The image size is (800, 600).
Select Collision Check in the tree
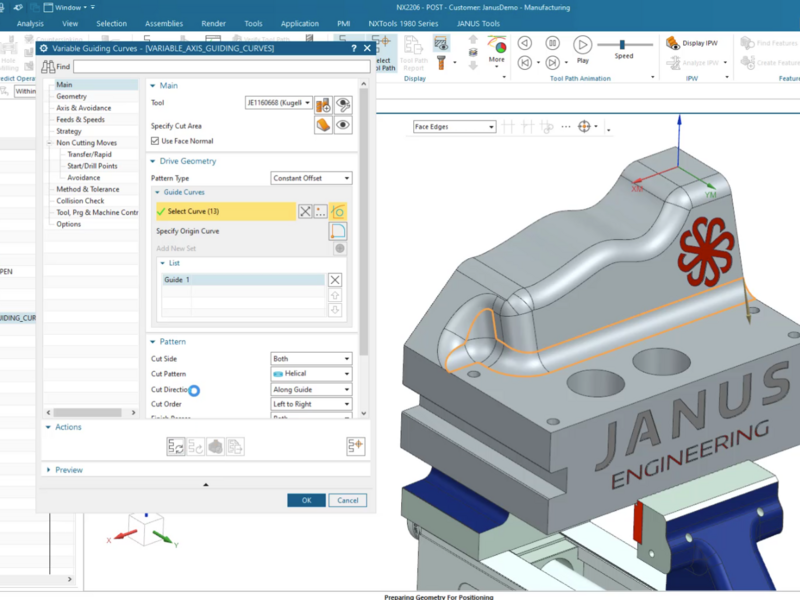(x=80, y=201)
